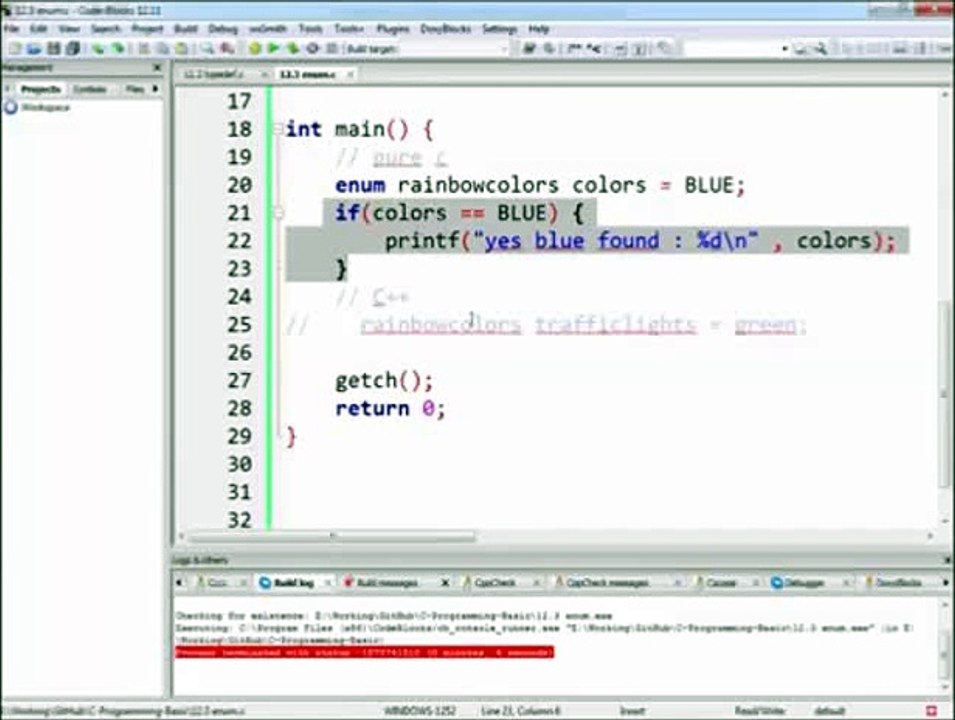The image size is (955, 720).
Task: Click the red status icon in status bar corner
Action: click(931, 710)
